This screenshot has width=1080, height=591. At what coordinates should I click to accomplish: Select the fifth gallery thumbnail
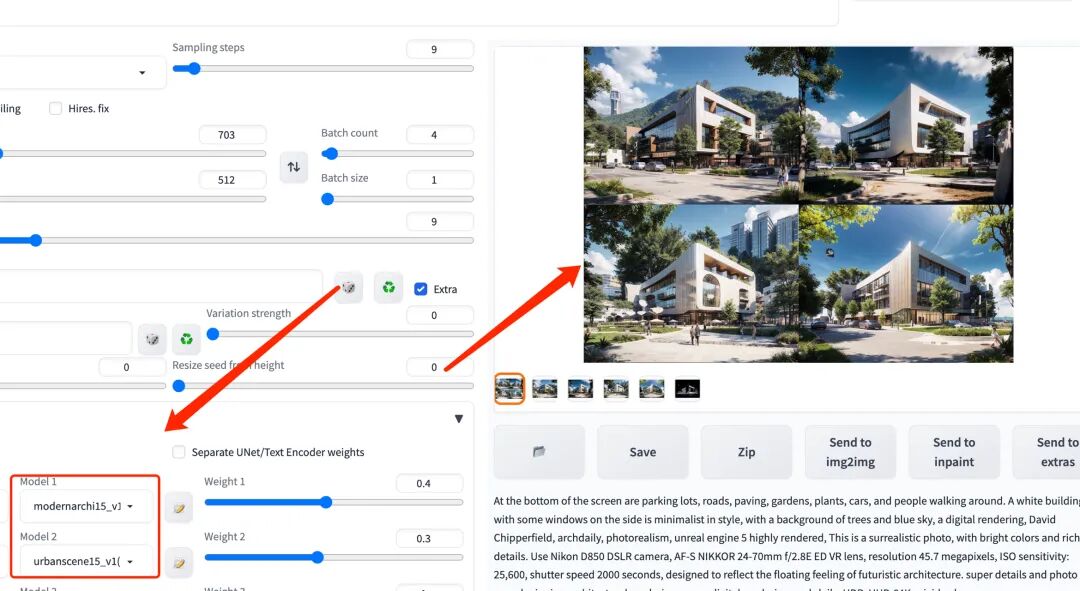click(652, 389)
